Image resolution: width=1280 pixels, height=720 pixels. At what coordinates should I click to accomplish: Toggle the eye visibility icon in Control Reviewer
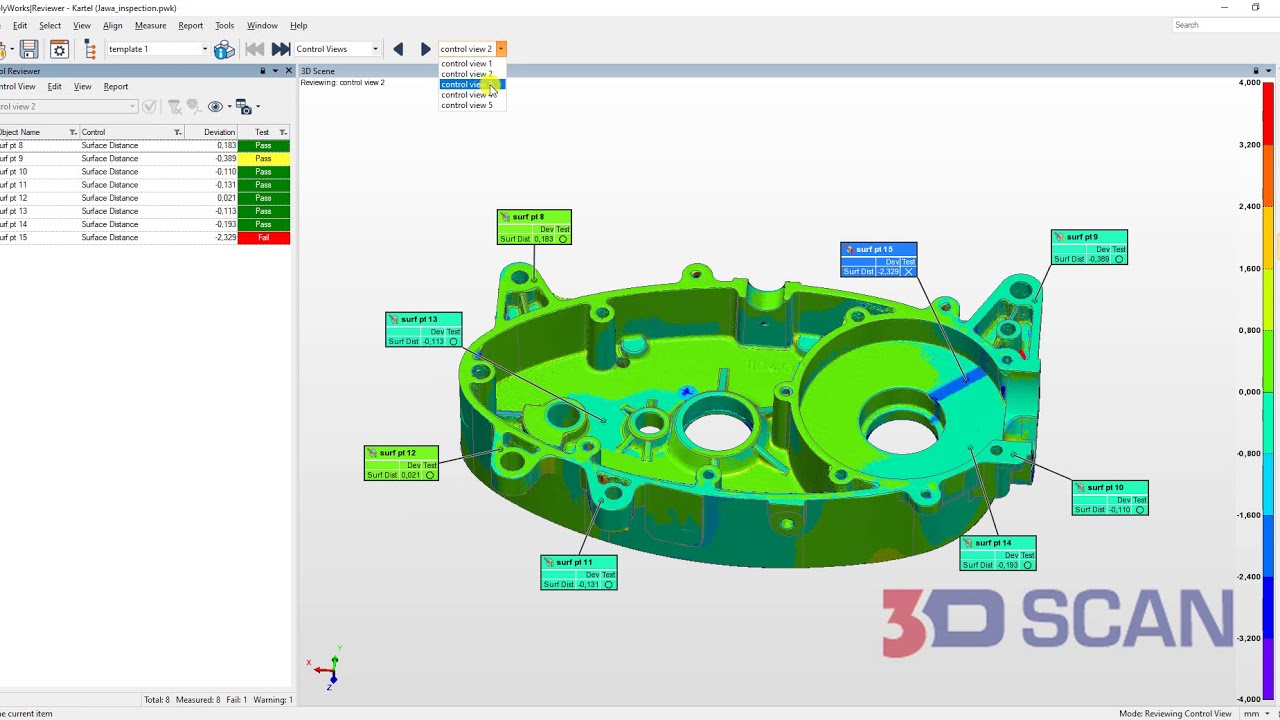[214, 107]
